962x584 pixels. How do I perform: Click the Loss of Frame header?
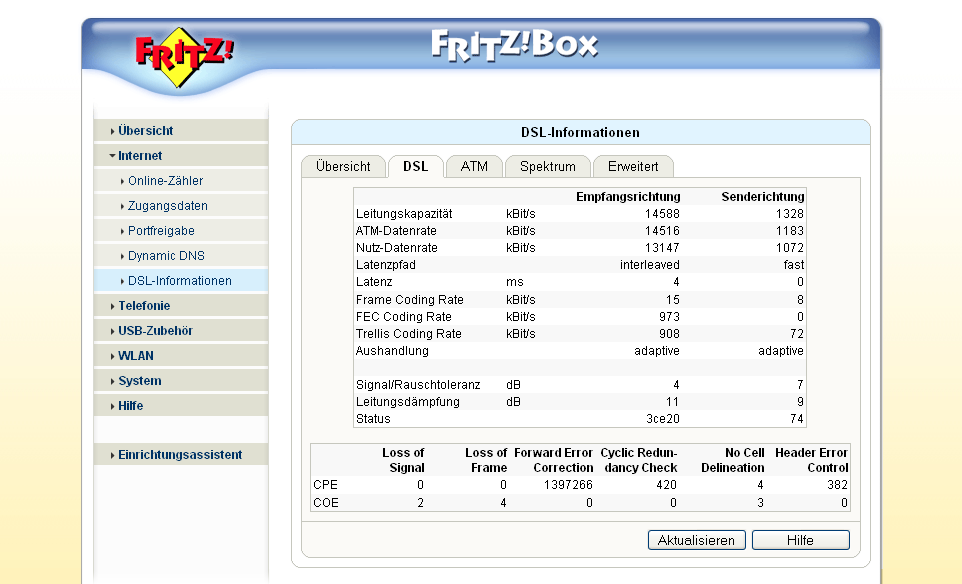coord(486,461)
